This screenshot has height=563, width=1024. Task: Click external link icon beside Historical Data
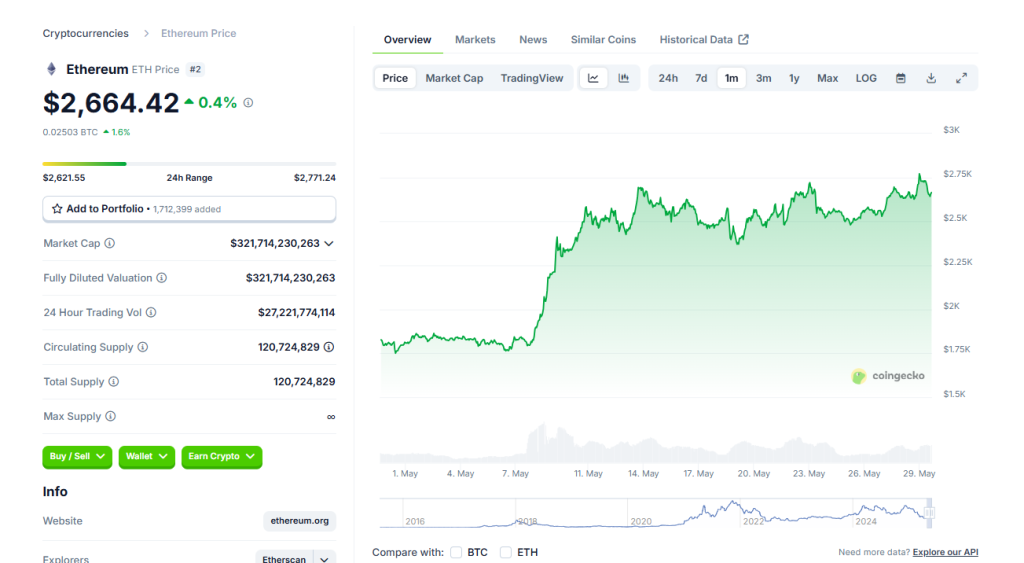[x=743, y=39]
